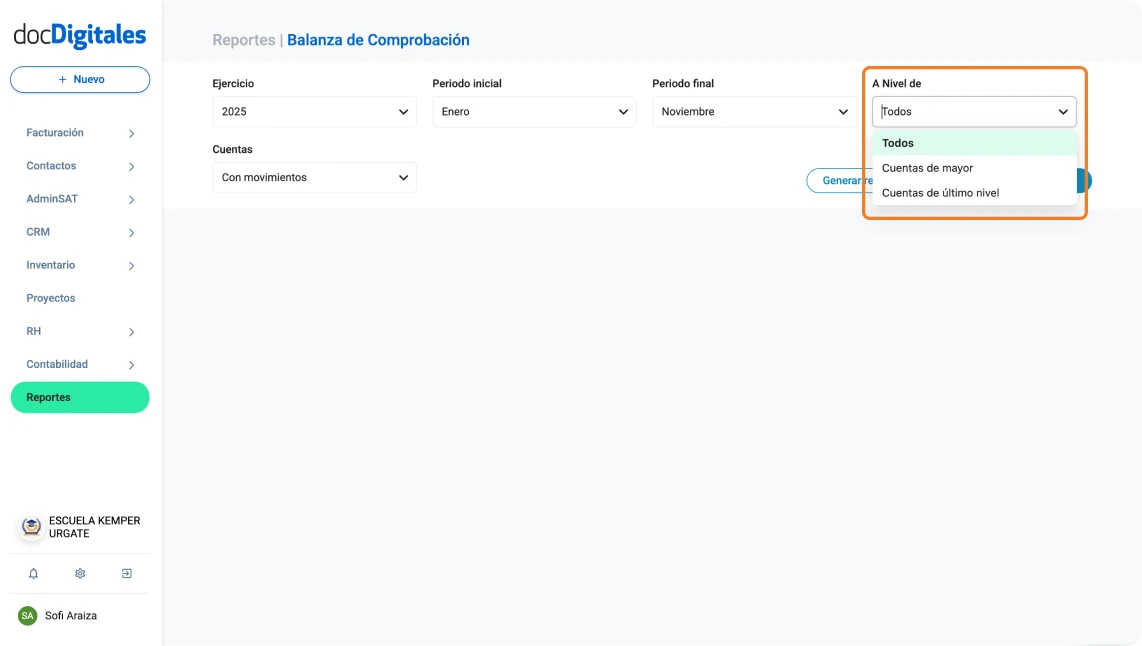Select Todos in the A Nivel de list
The width and height of the screenshot is (1142, 646).
point(898,143)
